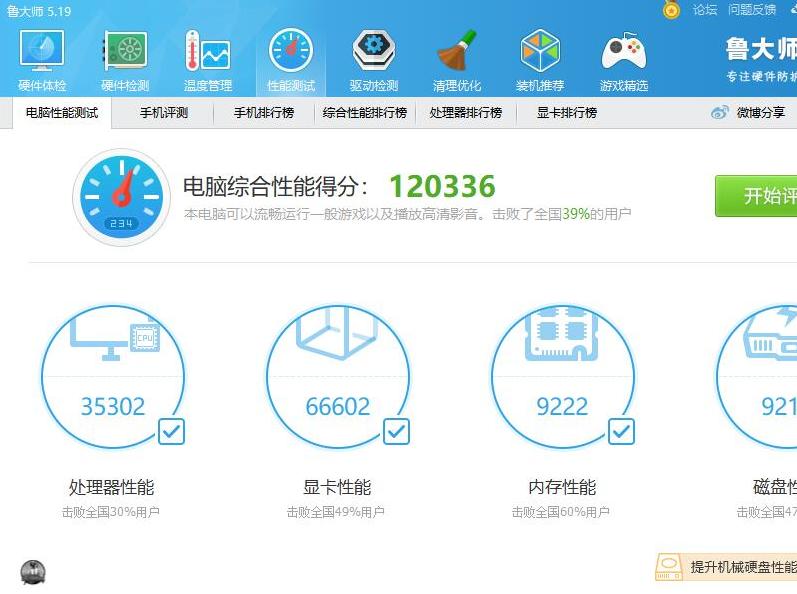Click the graphics card cube icon circle

point(338,377)
